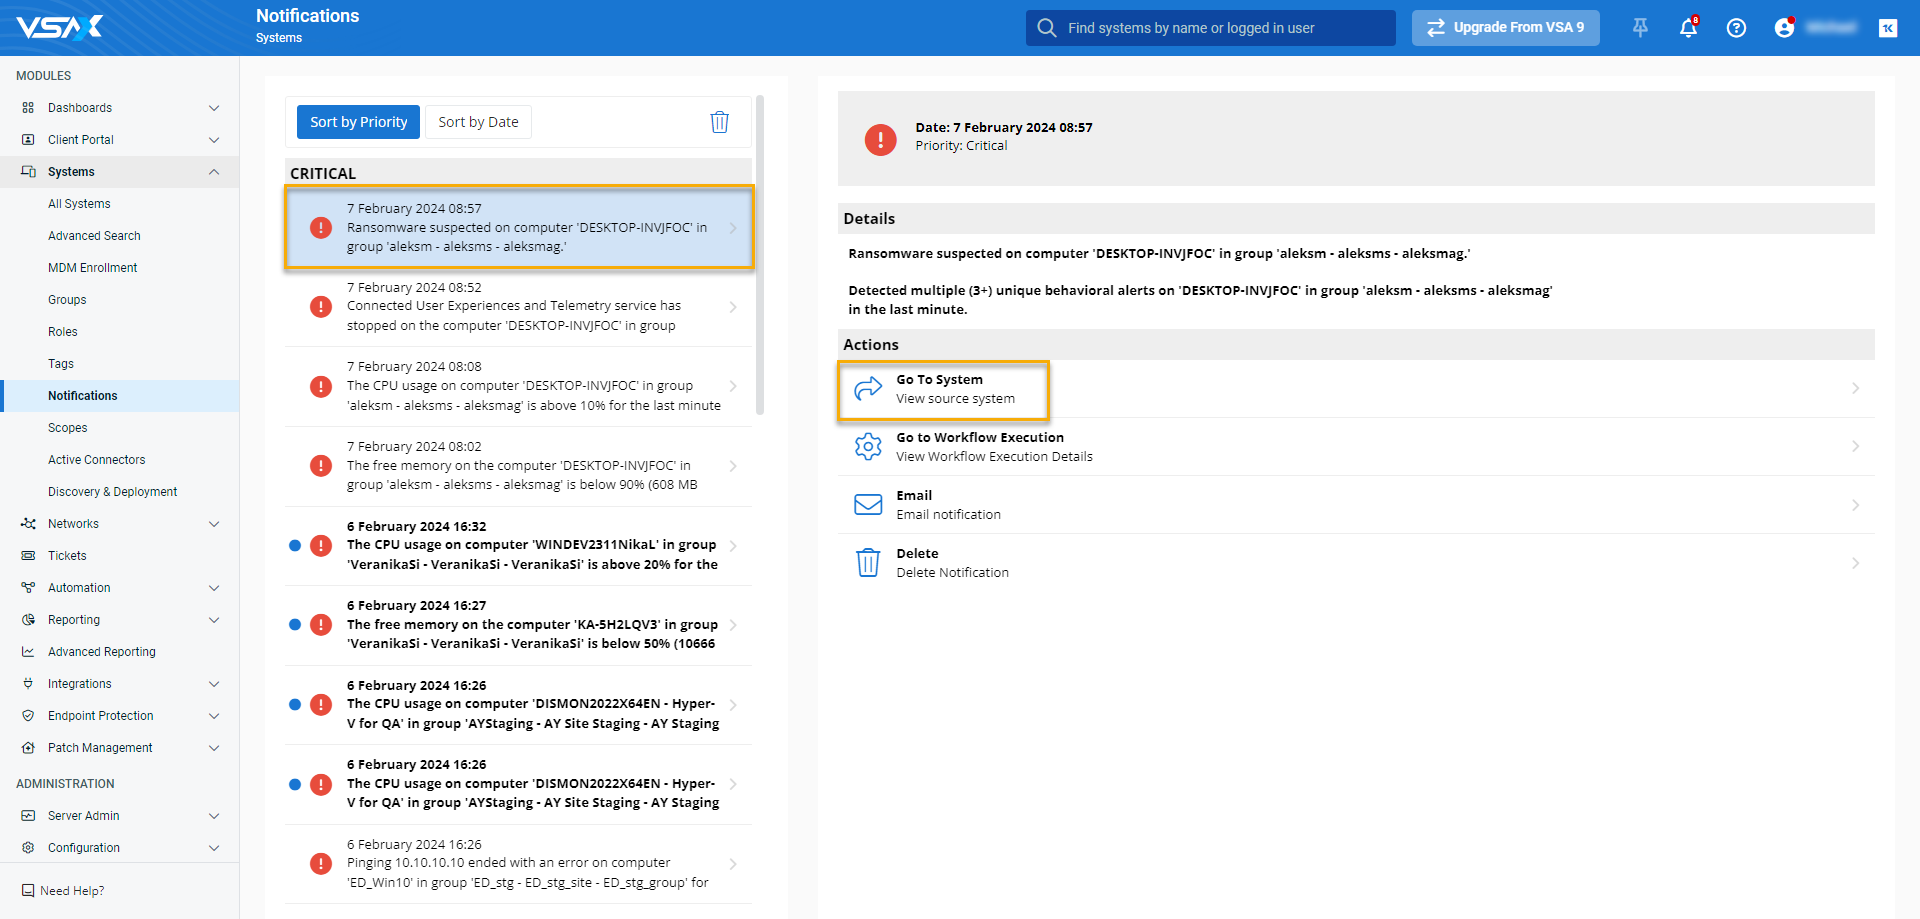Click the Workflow Execution gear icon
This screenshot has width=1920, height=919.
point(868,447)
